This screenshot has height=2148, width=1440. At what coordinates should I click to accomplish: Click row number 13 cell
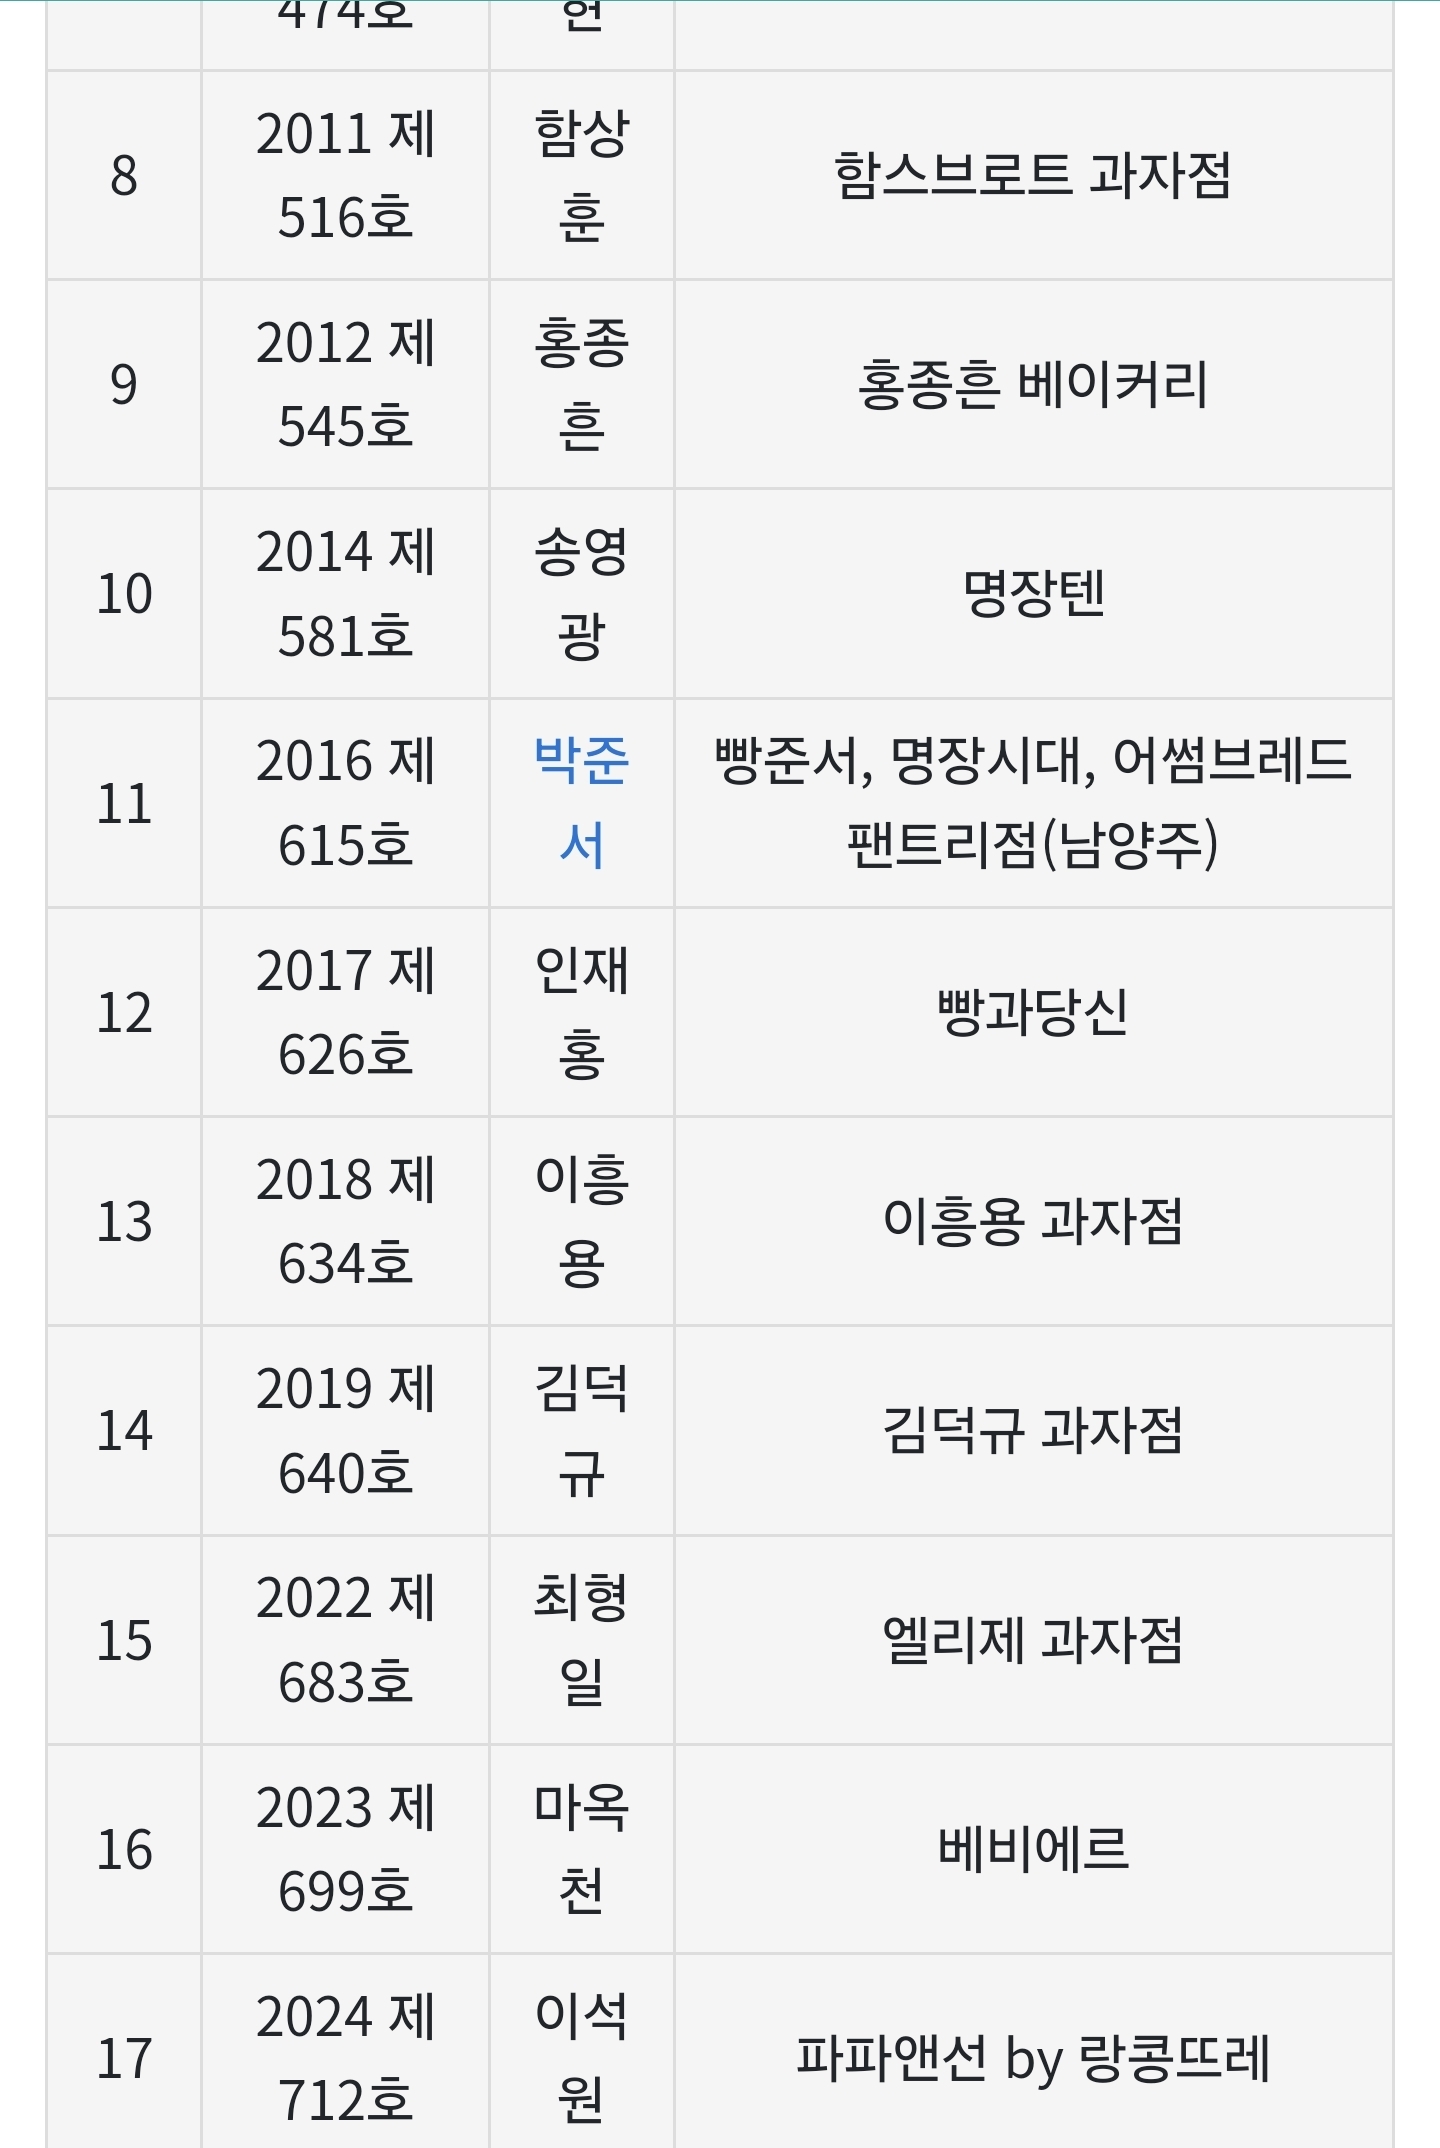[x=124, y=1221]
